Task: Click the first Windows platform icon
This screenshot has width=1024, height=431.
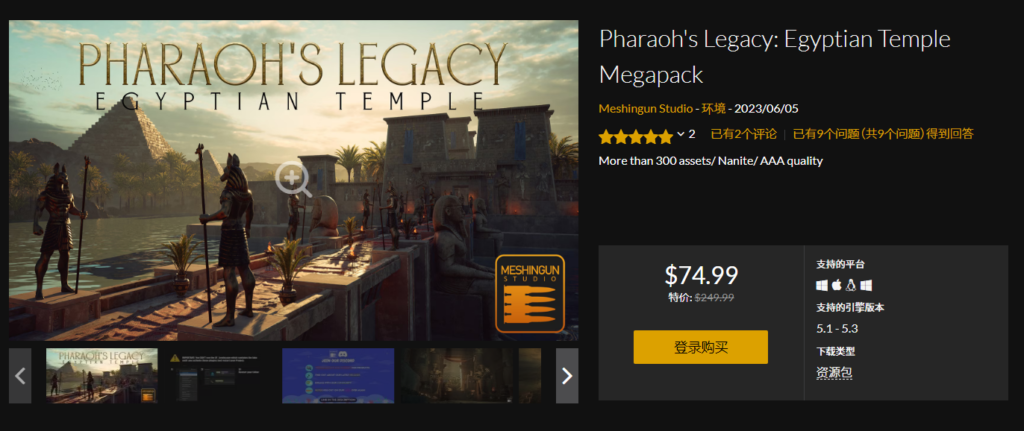Action: click(822, 285)
